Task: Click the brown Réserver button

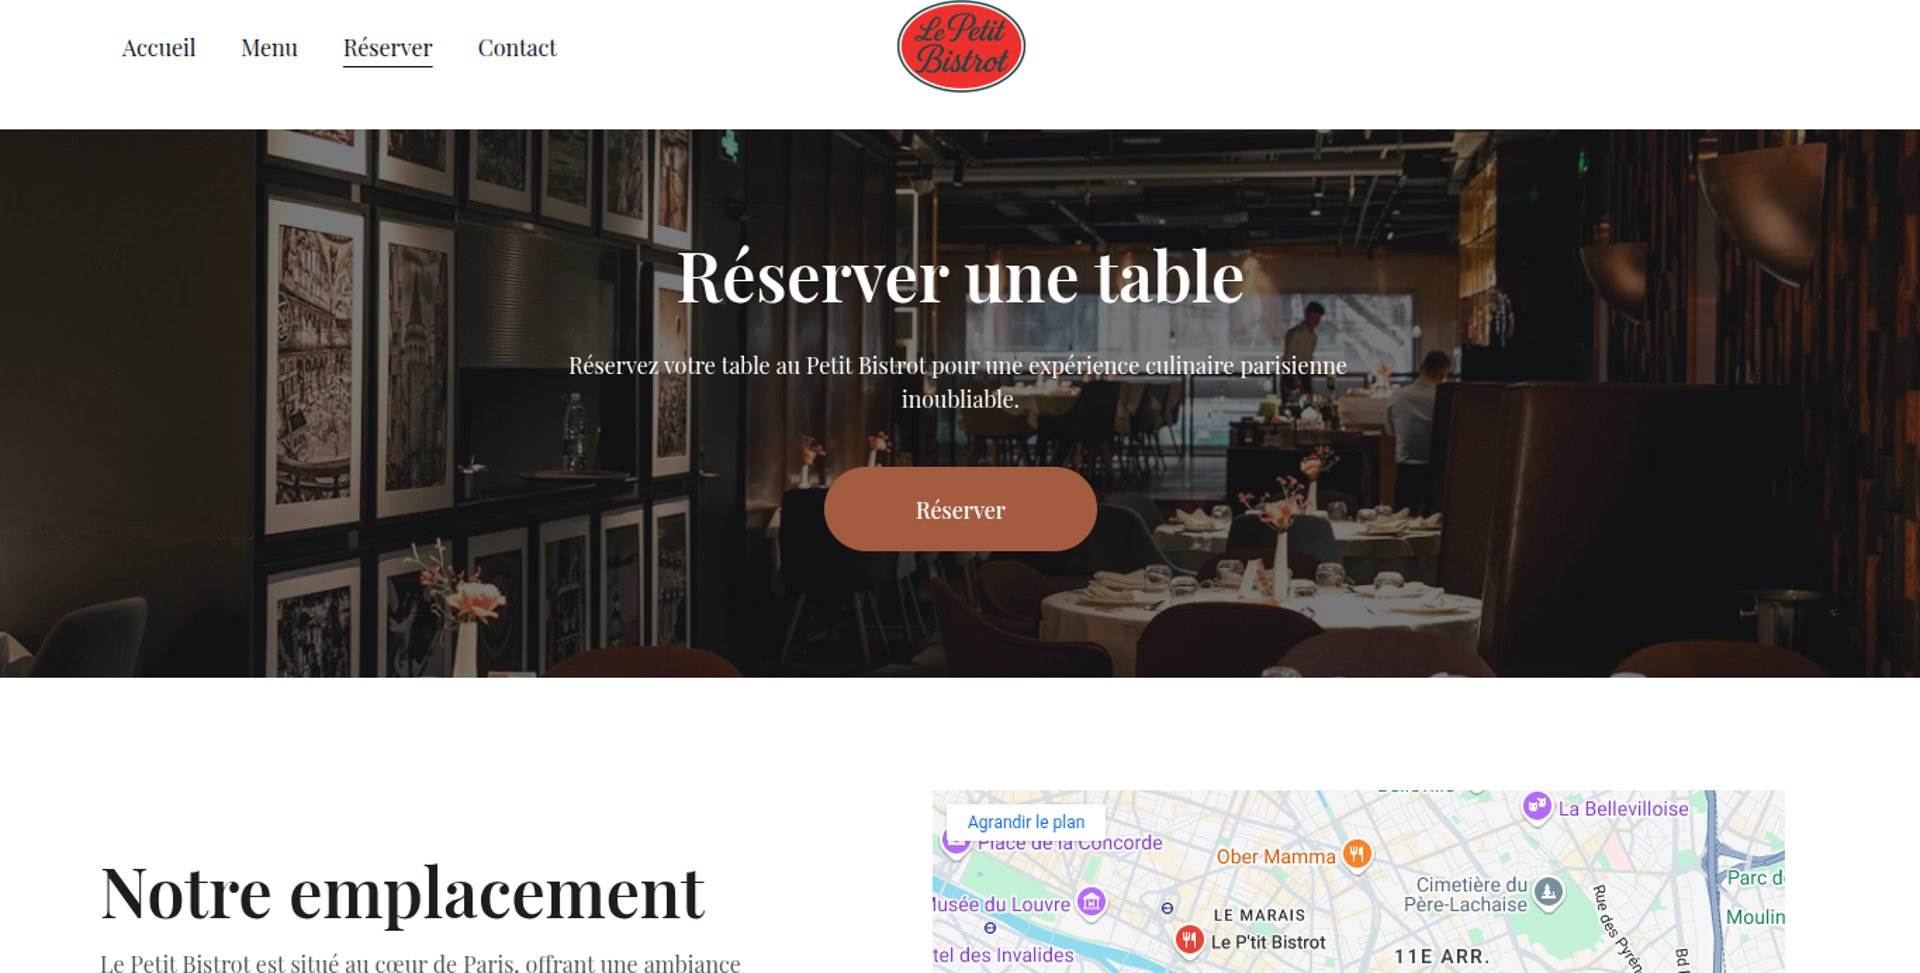Action: tap(960, 509)
